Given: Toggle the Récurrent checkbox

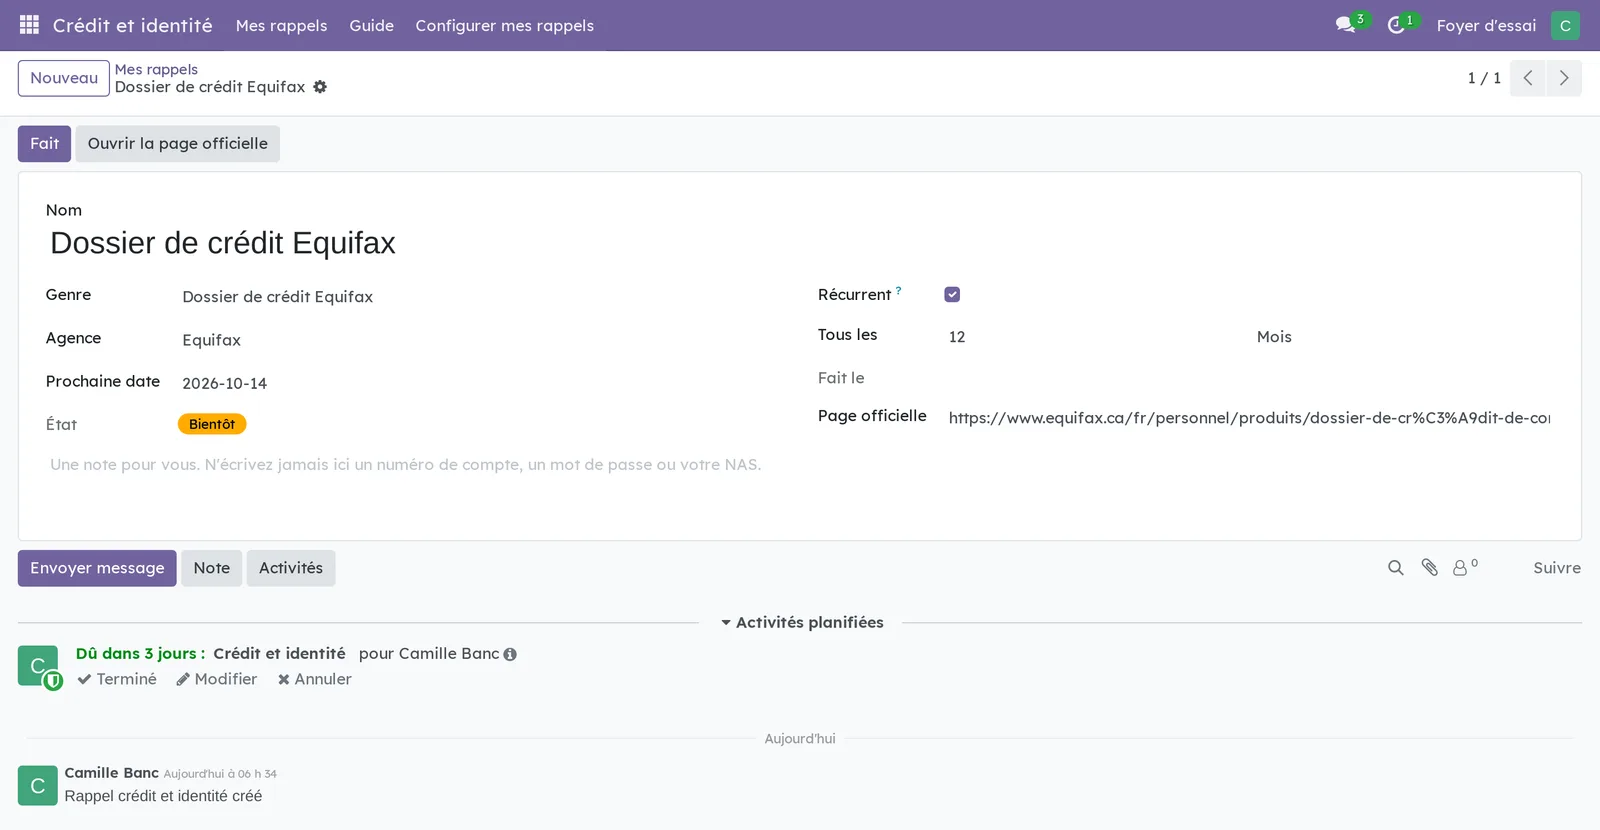Looking at the screenshot, I should (x=952, y=294).
